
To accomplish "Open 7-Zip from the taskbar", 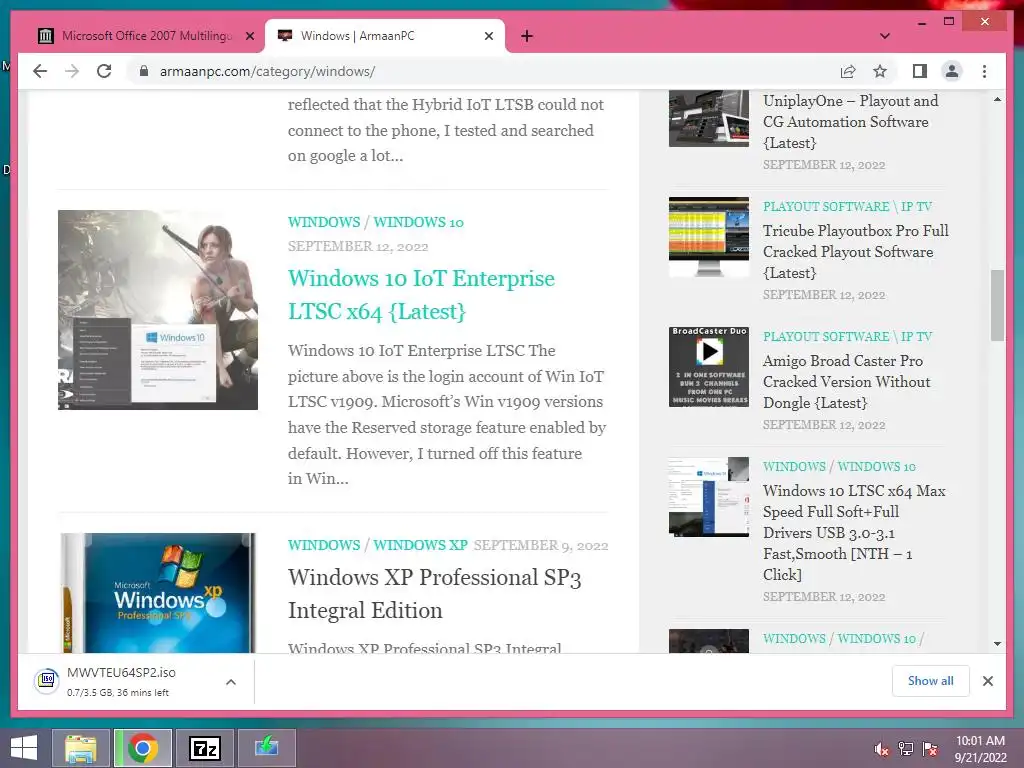I will 204,748.
